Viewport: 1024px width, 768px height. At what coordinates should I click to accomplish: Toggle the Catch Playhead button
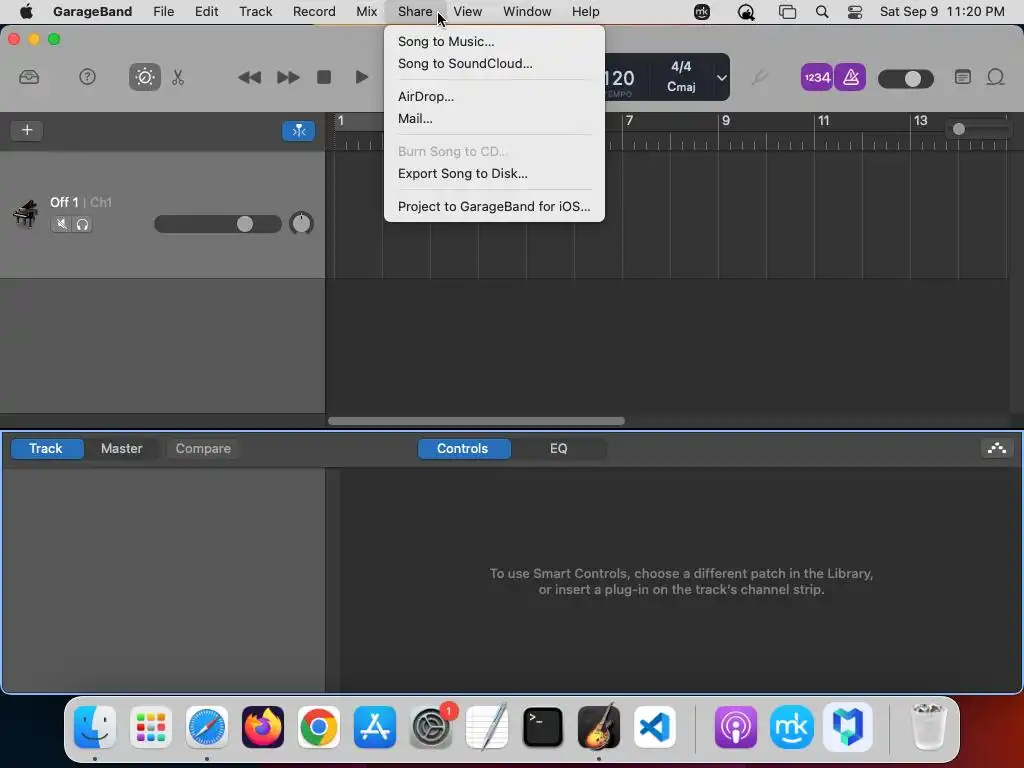click(298, 131)
